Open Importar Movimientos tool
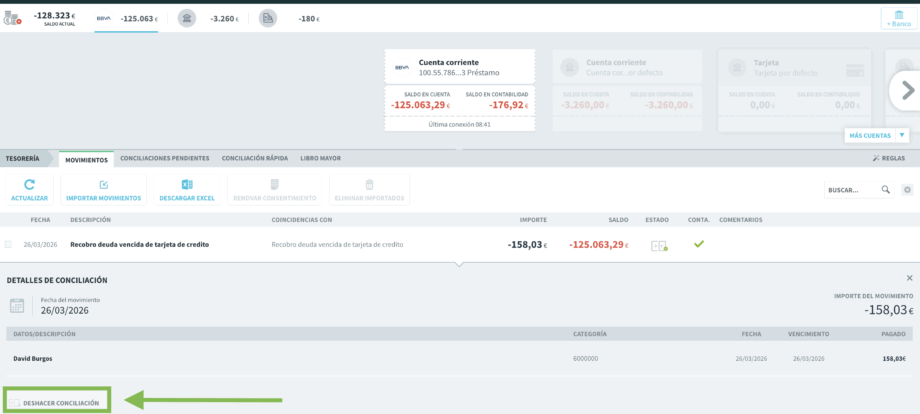 104,190
